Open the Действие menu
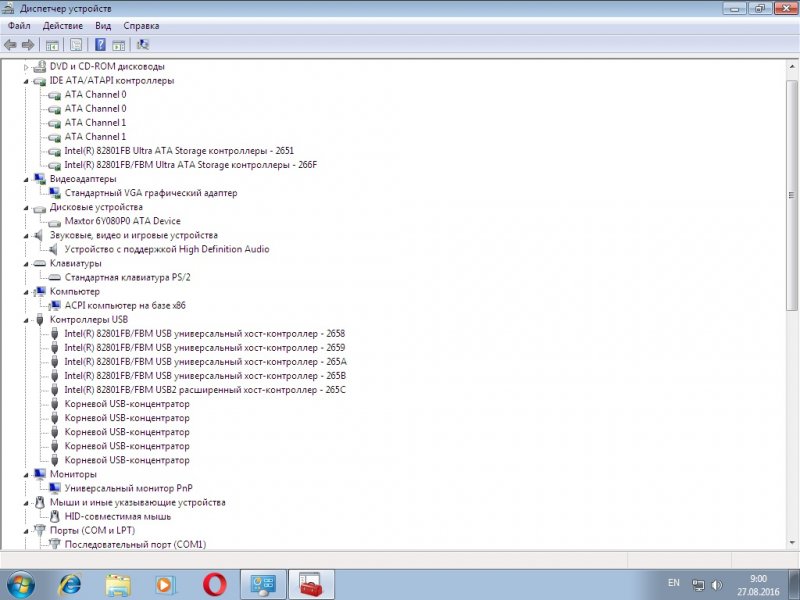The image size is (800, 600). click(62, 25)
